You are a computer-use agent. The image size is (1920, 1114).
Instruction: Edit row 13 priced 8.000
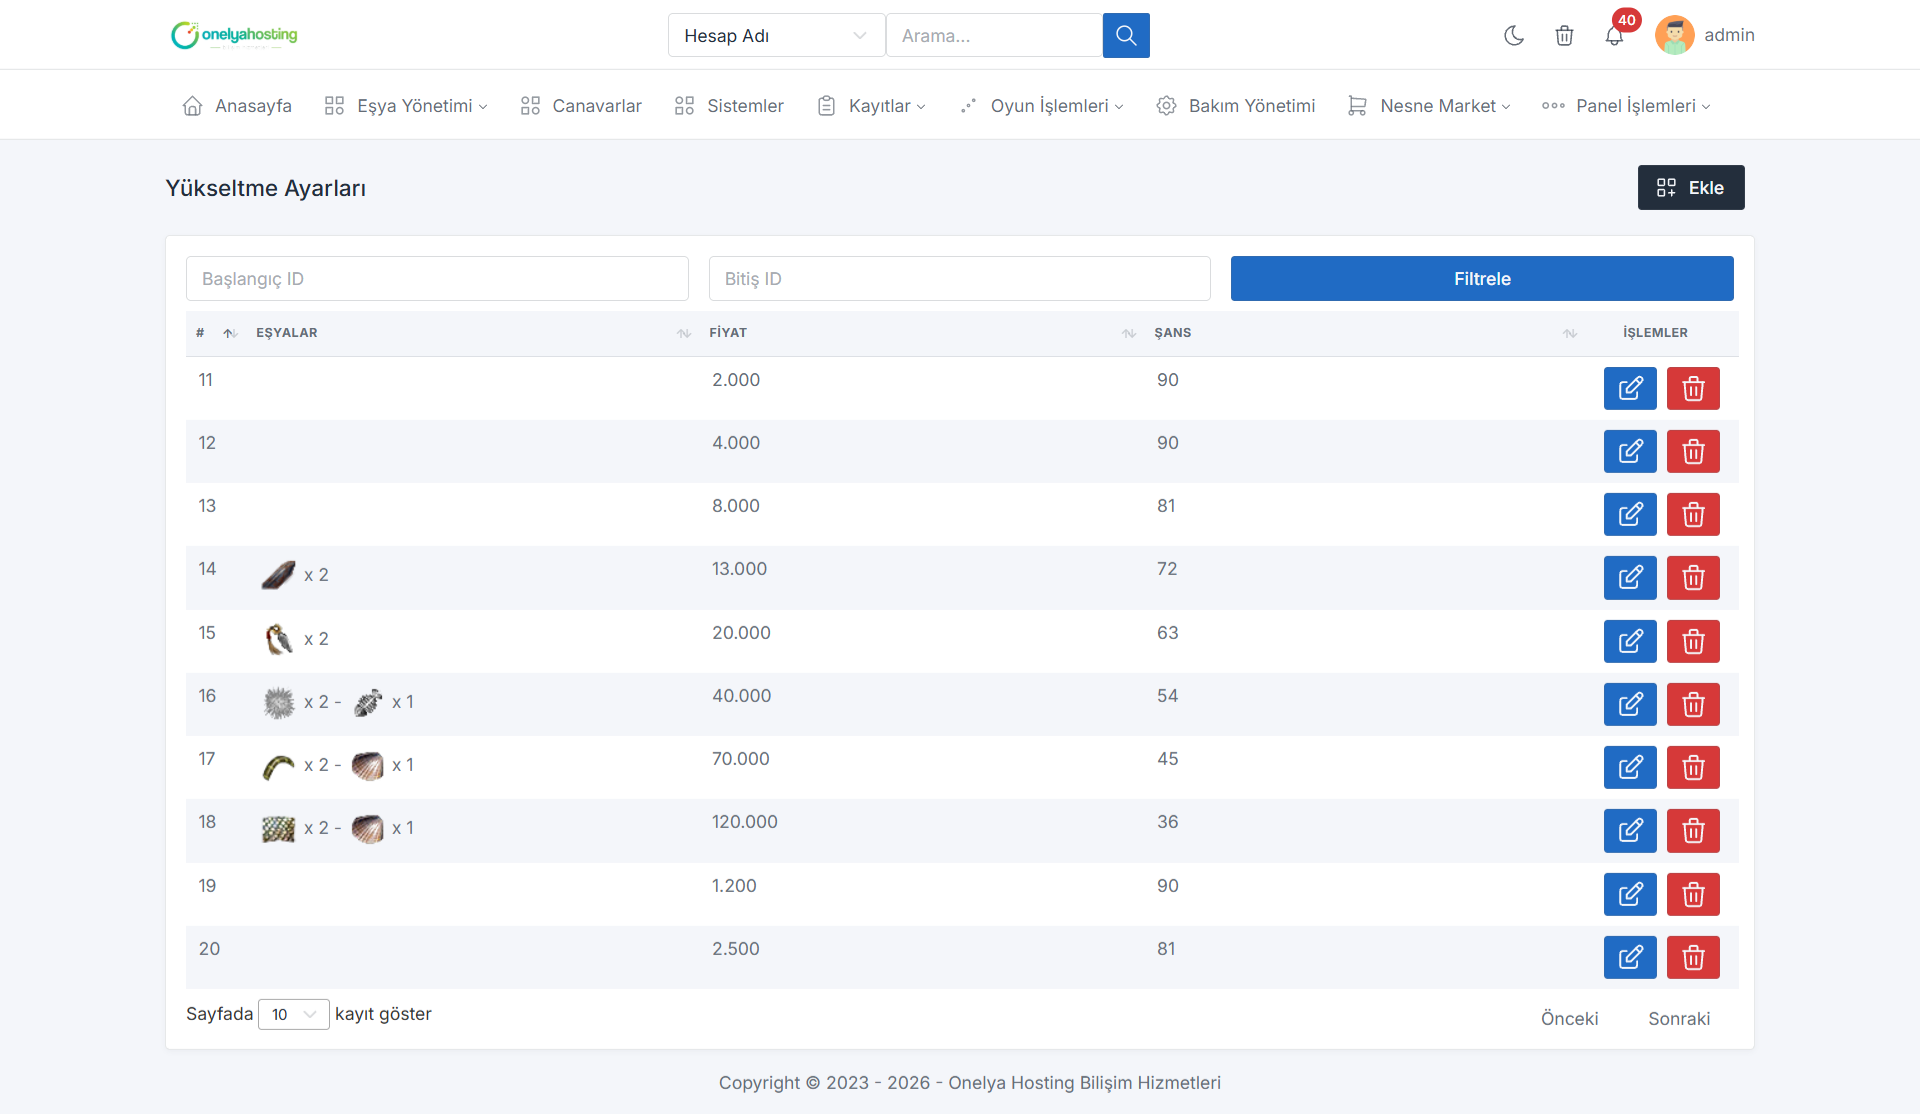click(x=1630, y=514)
